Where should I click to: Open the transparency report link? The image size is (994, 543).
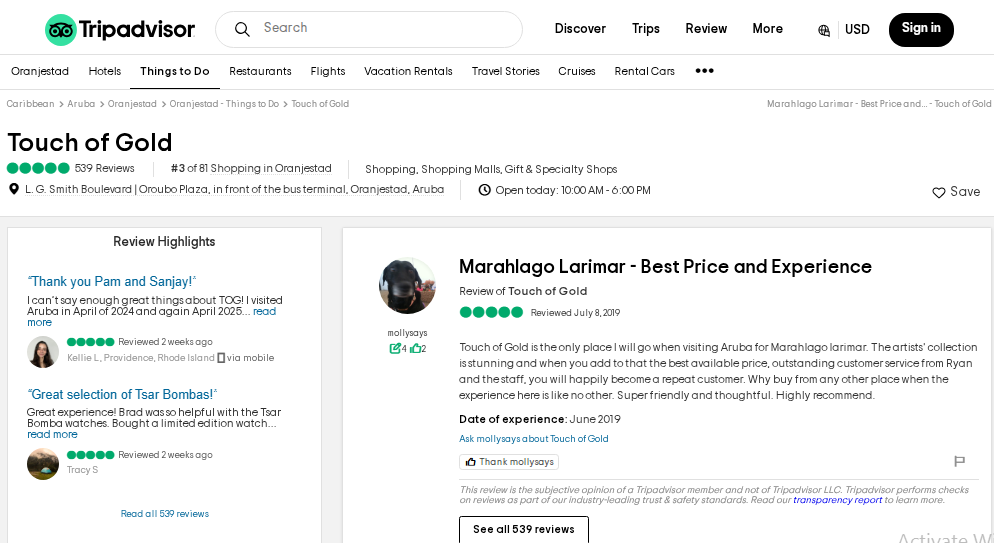click(837, 500)
